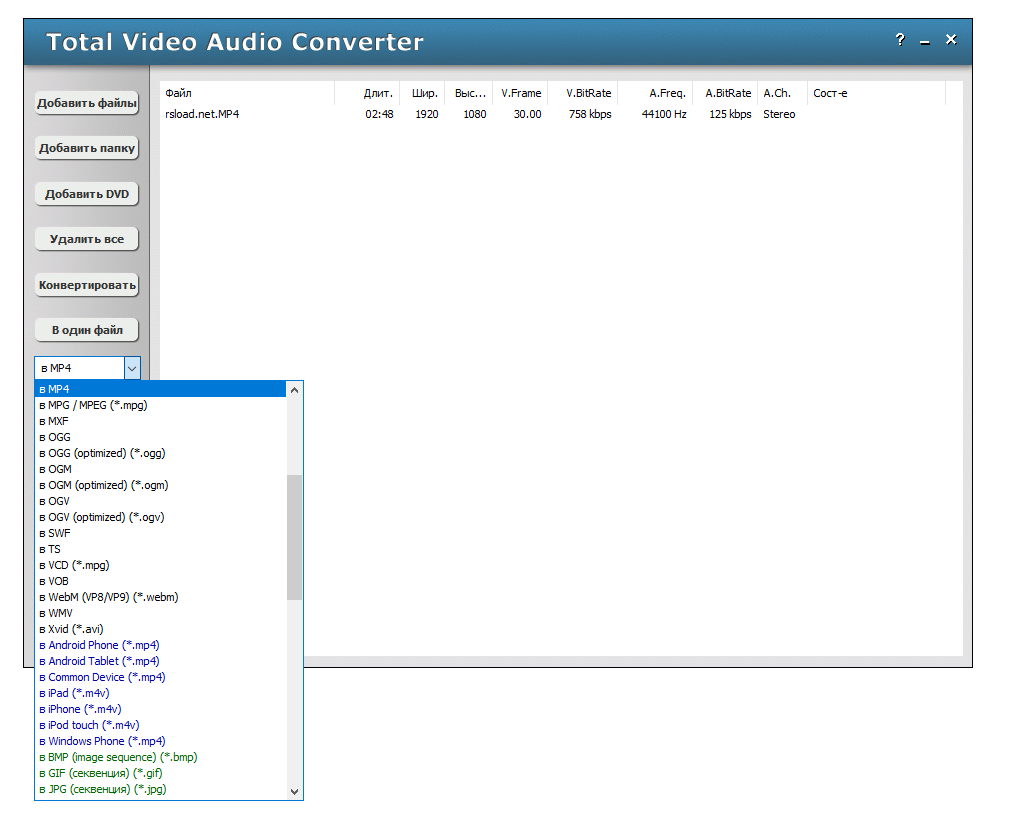Image resolution: width=1011 pixels, height=821 pixels.
Task: Sort by the Файл column header
Action: pos(247,93)
